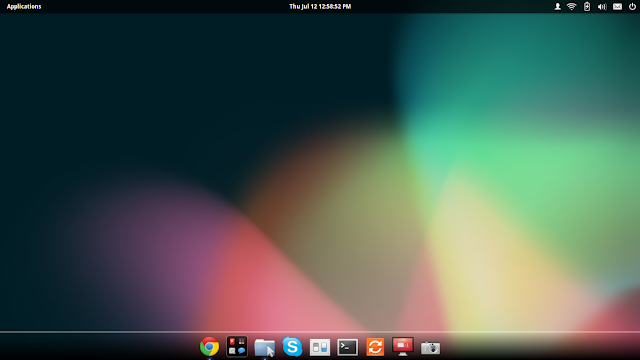Click the running indicator beneath Chrome
Viewport: 640px width, 360px height.
pyautogui.click(x=209, y=359)
